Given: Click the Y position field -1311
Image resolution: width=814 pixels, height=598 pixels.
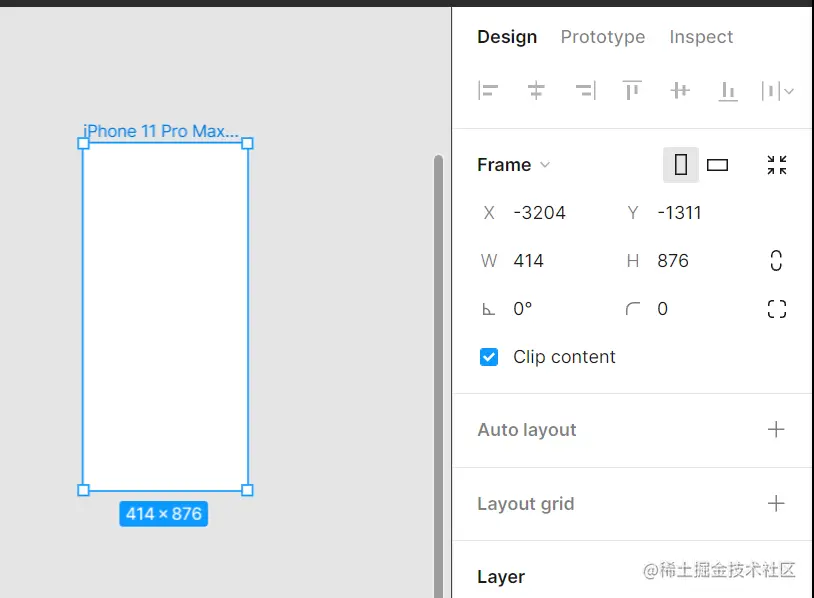Looking at the screenshot, I should pyautogui.click(x=680, y=213).
